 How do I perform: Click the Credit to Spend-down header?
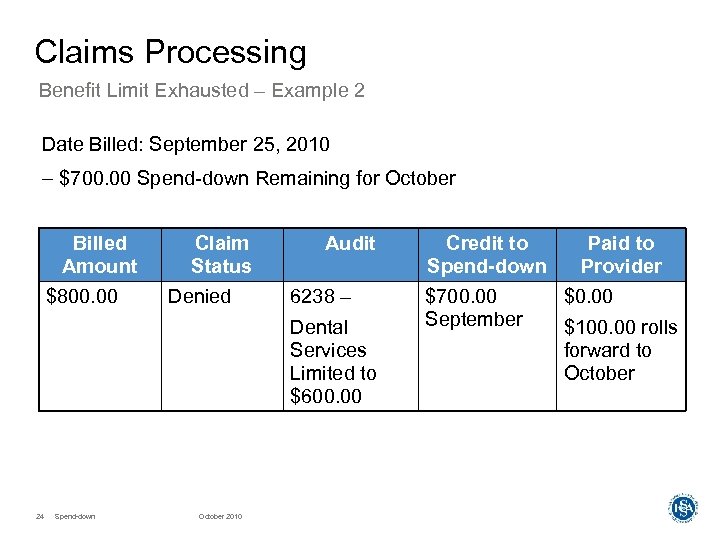coord(487,255)
